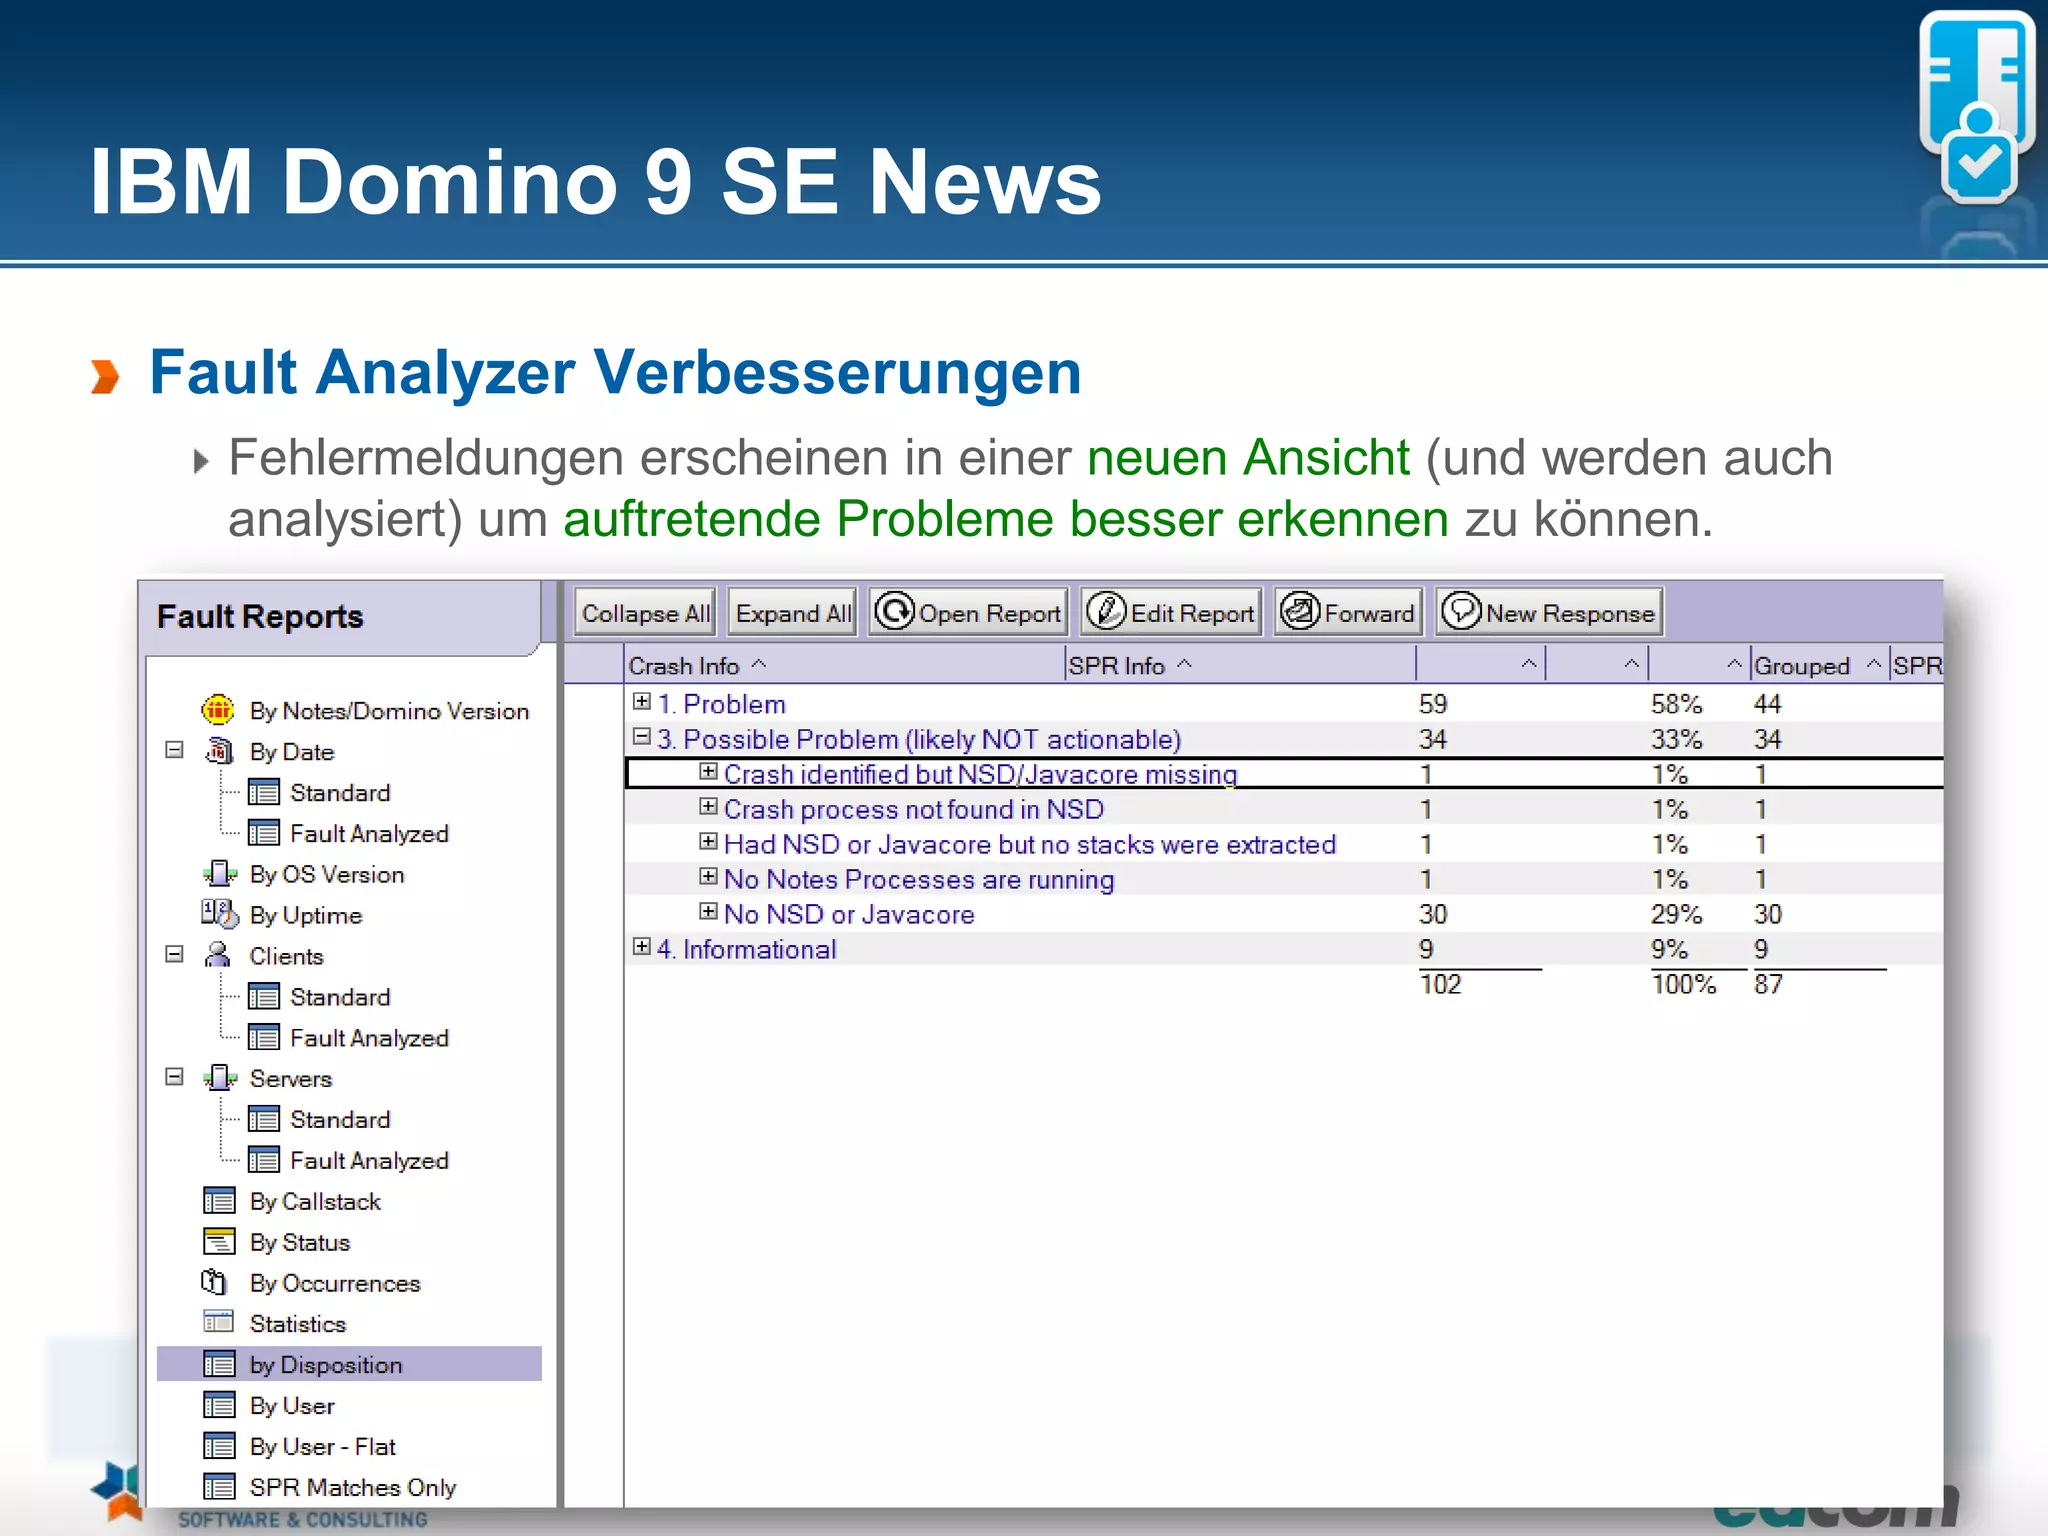Collapse the By Date tree node
2048x1536 pixels.
point(174,750)
